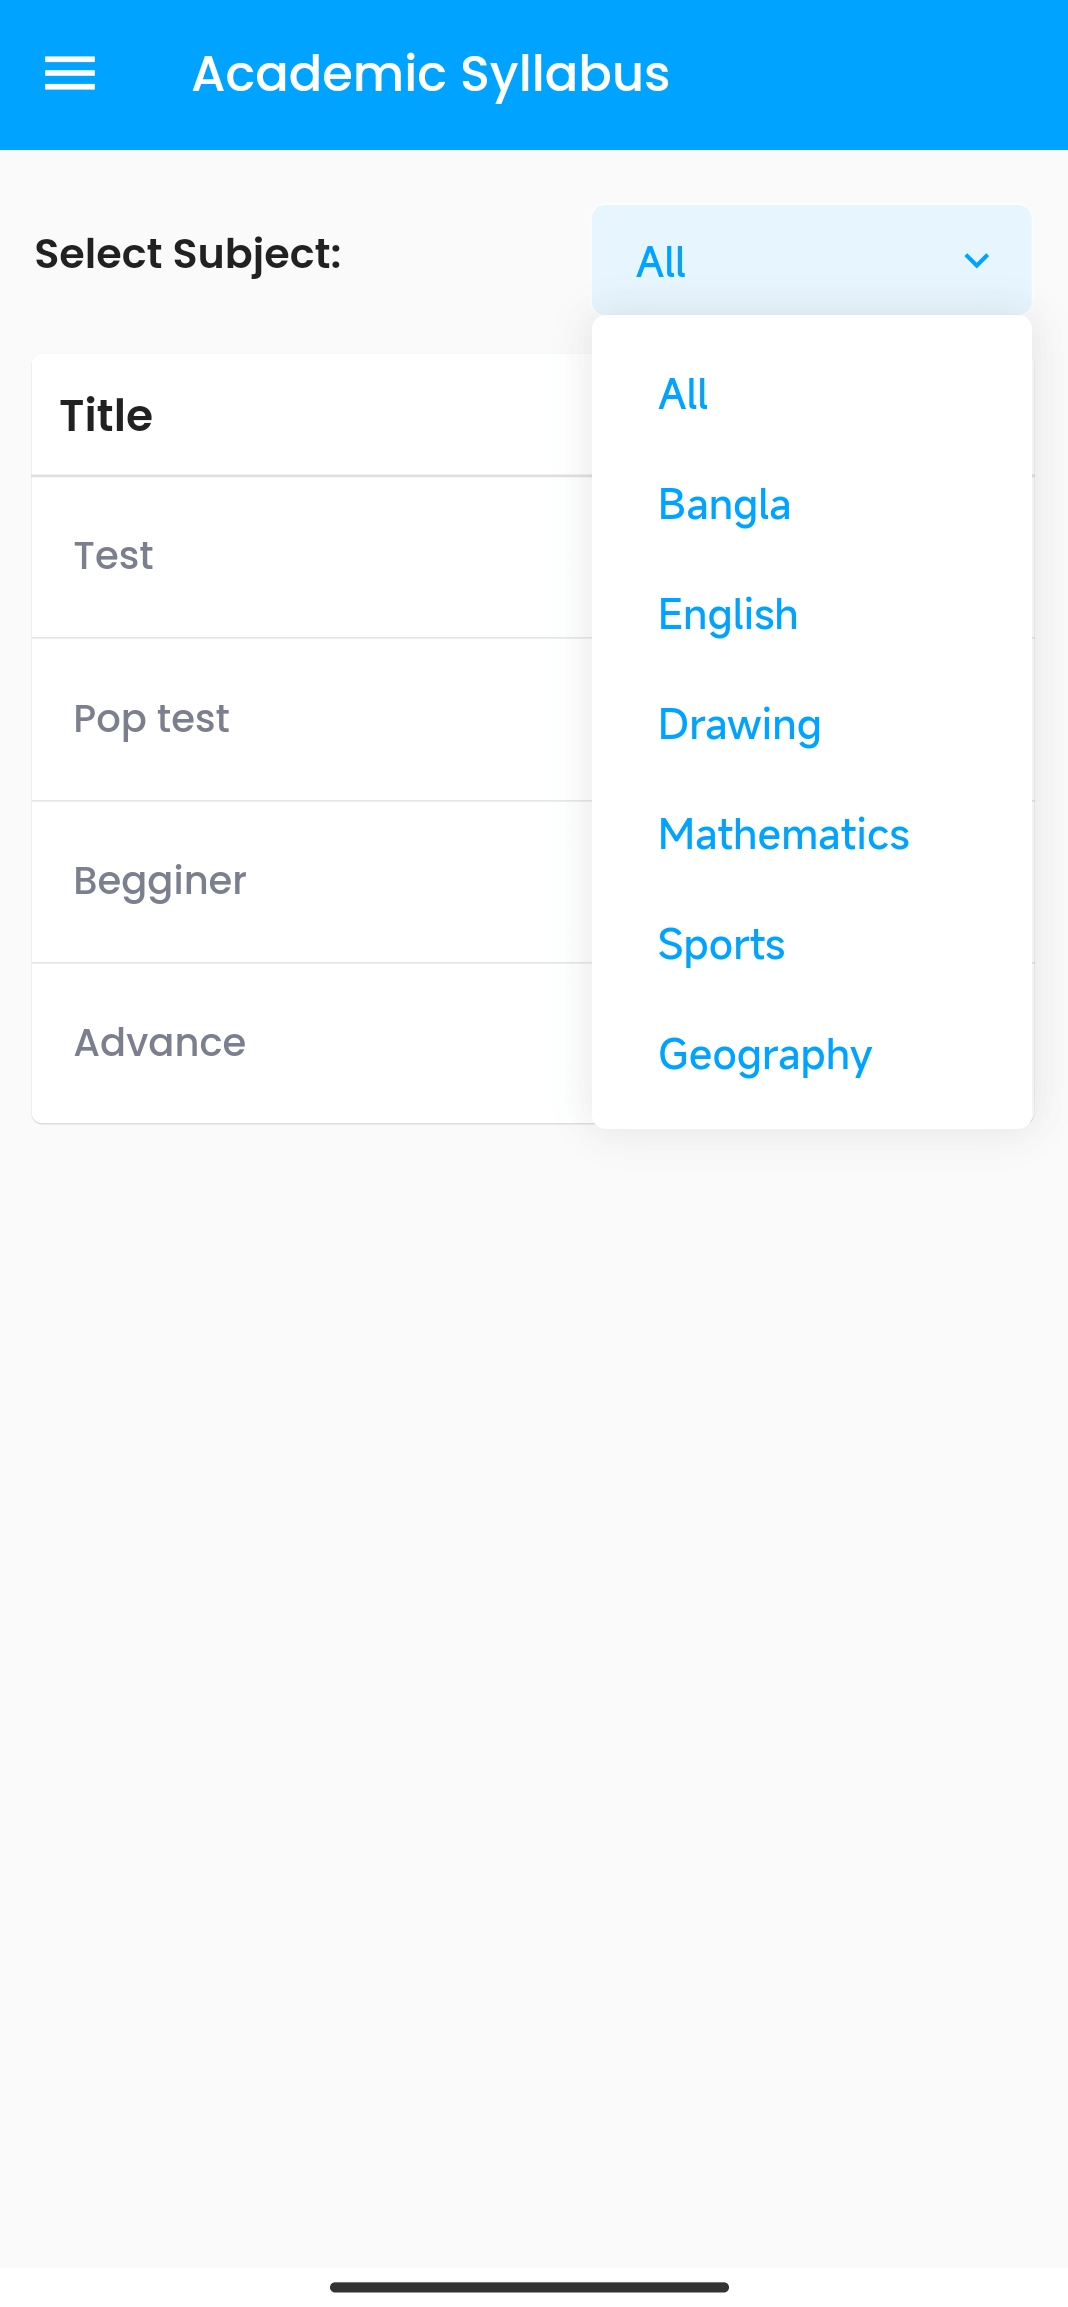Screen dimensions: 1068x2307
Task: Select the "Advance" syllabus entry
Action: (160, 1043)
